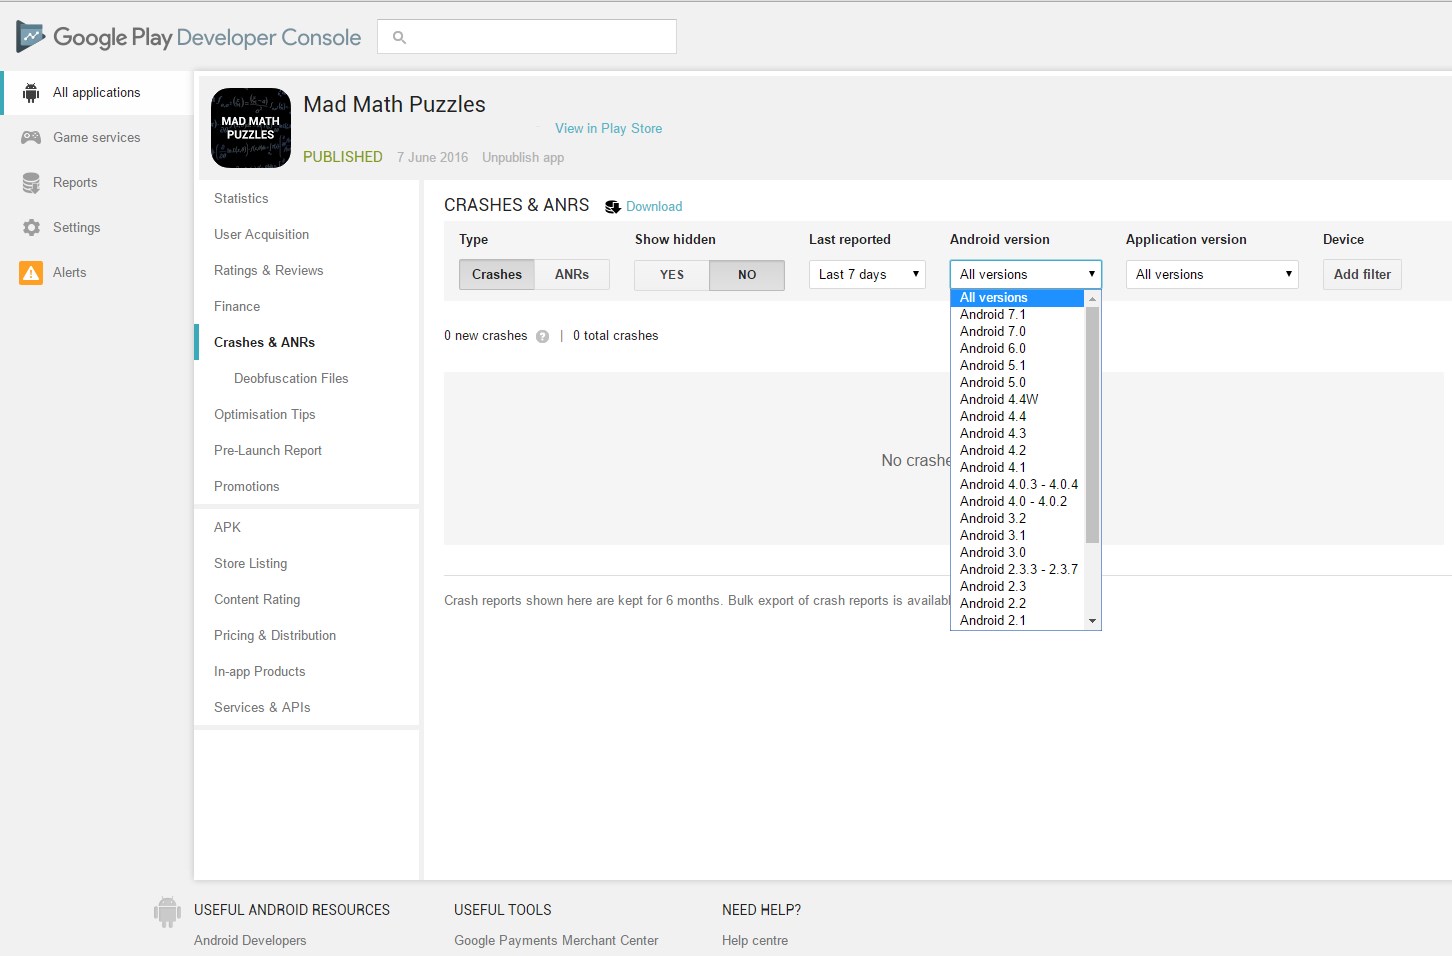Set Show hidden to YES

click(x=670, y=274)
